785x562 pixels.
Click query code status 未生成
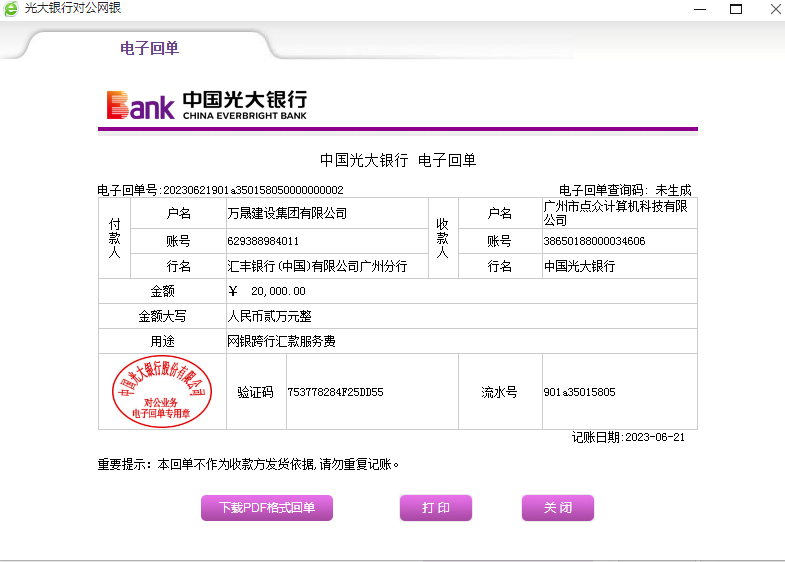673,190
